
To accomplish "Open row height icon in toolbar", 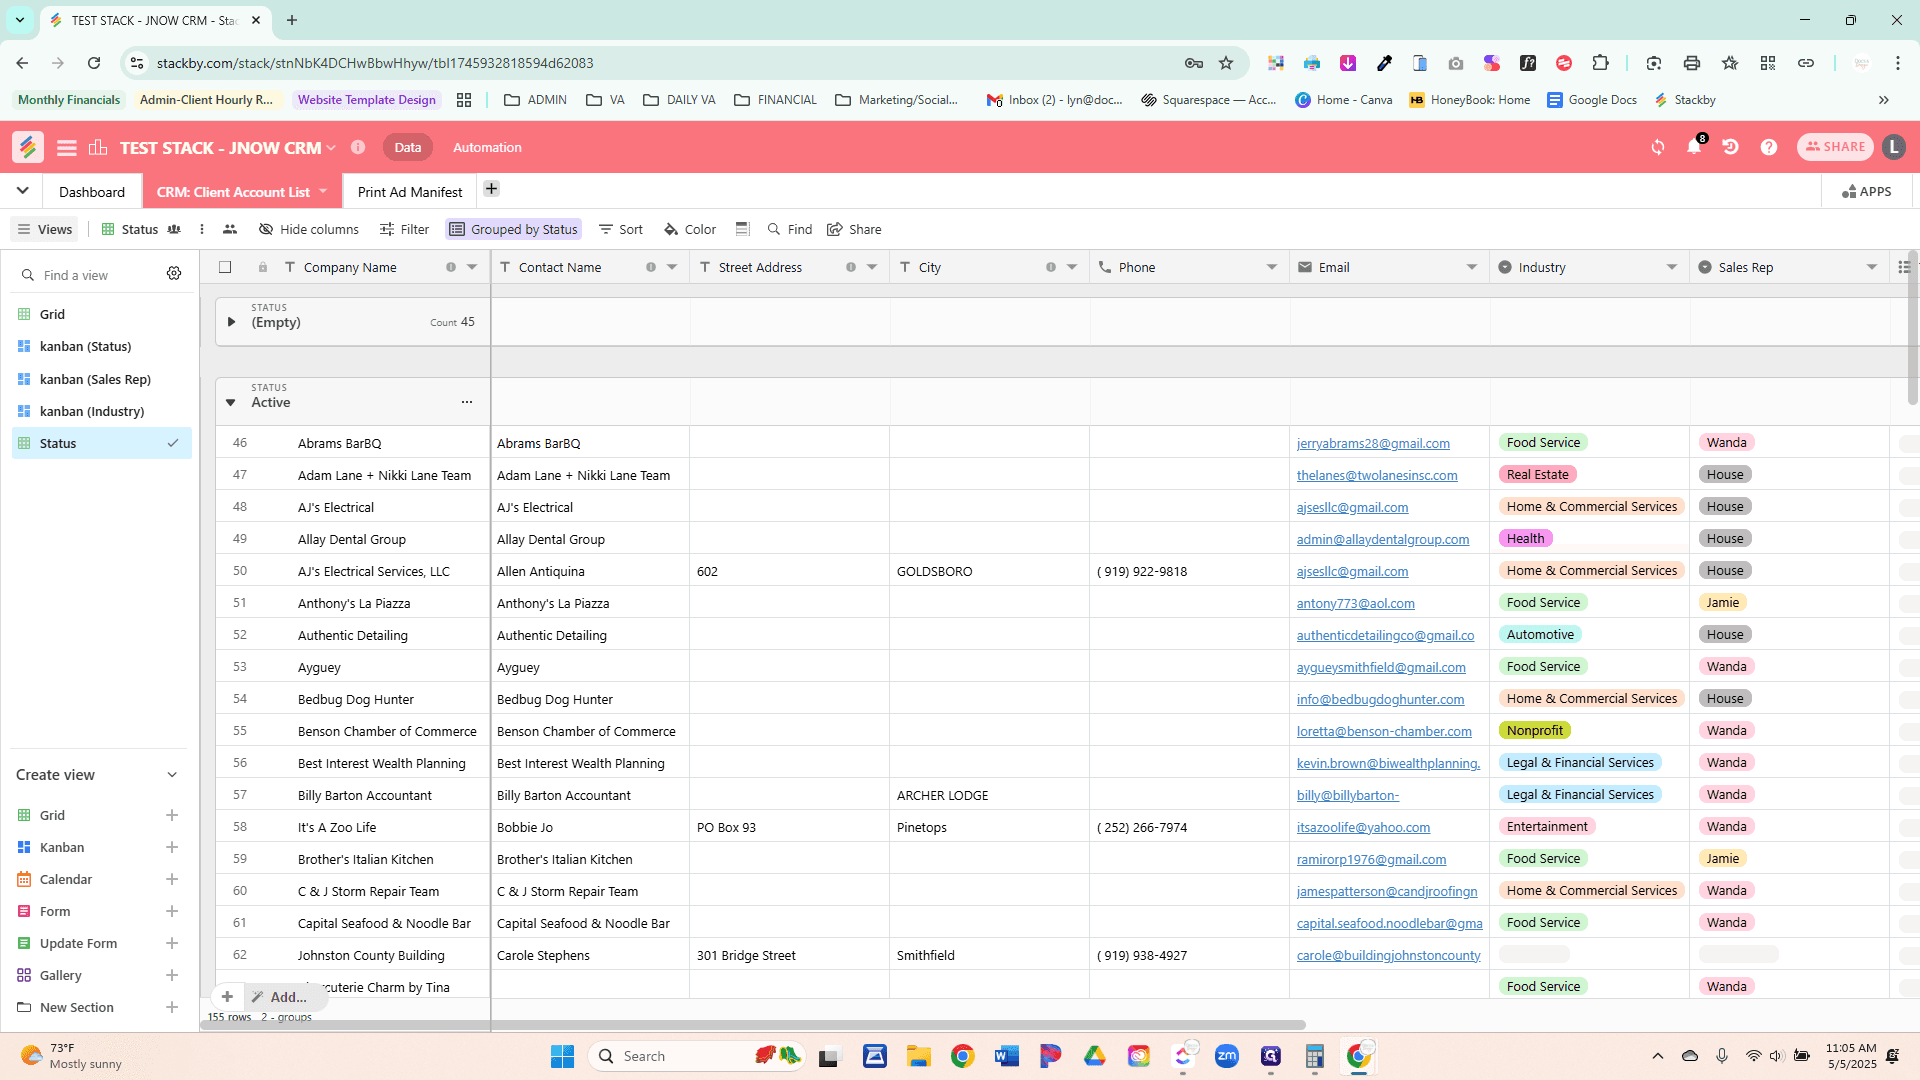I will 742,229.
